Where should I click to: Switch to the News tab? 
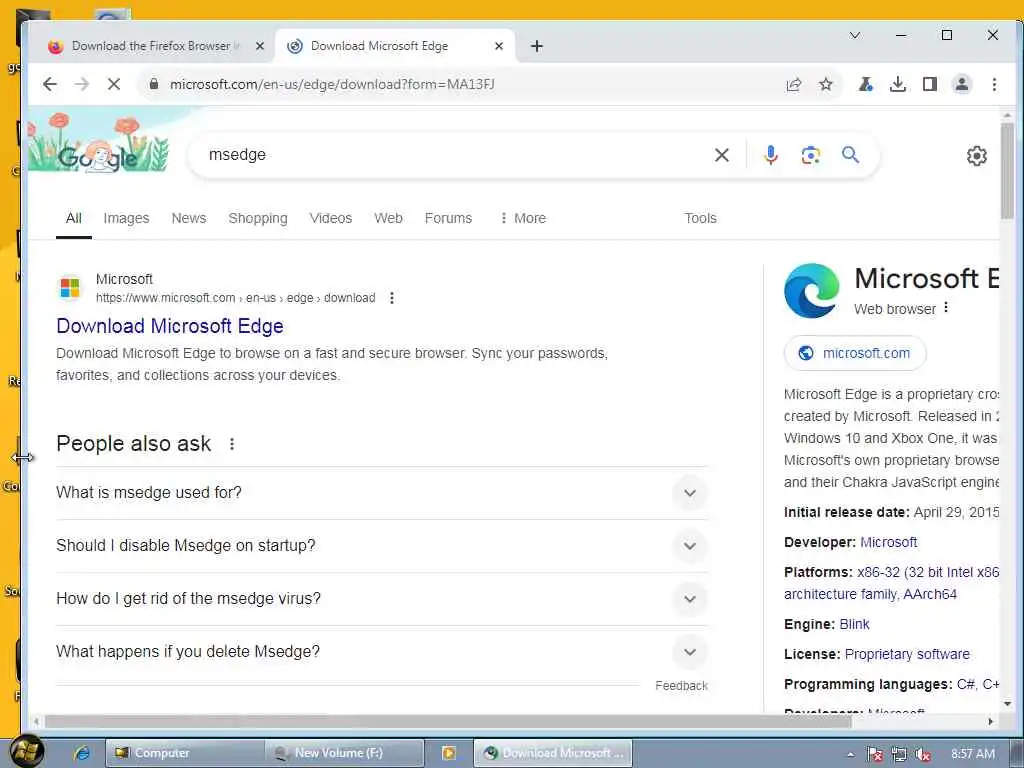click(189, 218)
